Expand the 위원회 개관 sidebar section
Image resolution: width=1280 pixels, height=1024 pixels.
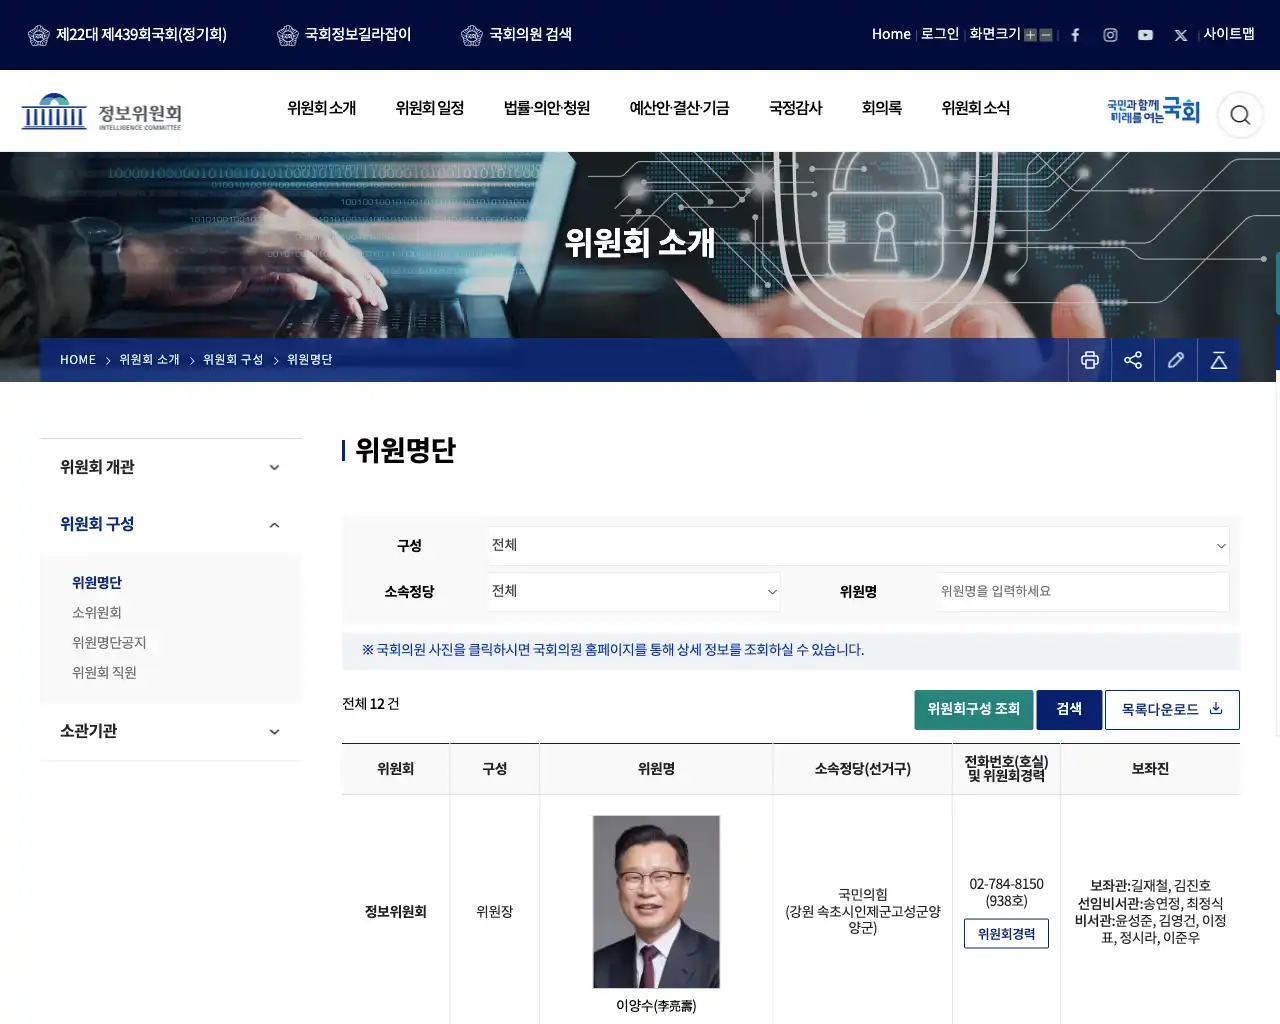(x=170, y=467)
